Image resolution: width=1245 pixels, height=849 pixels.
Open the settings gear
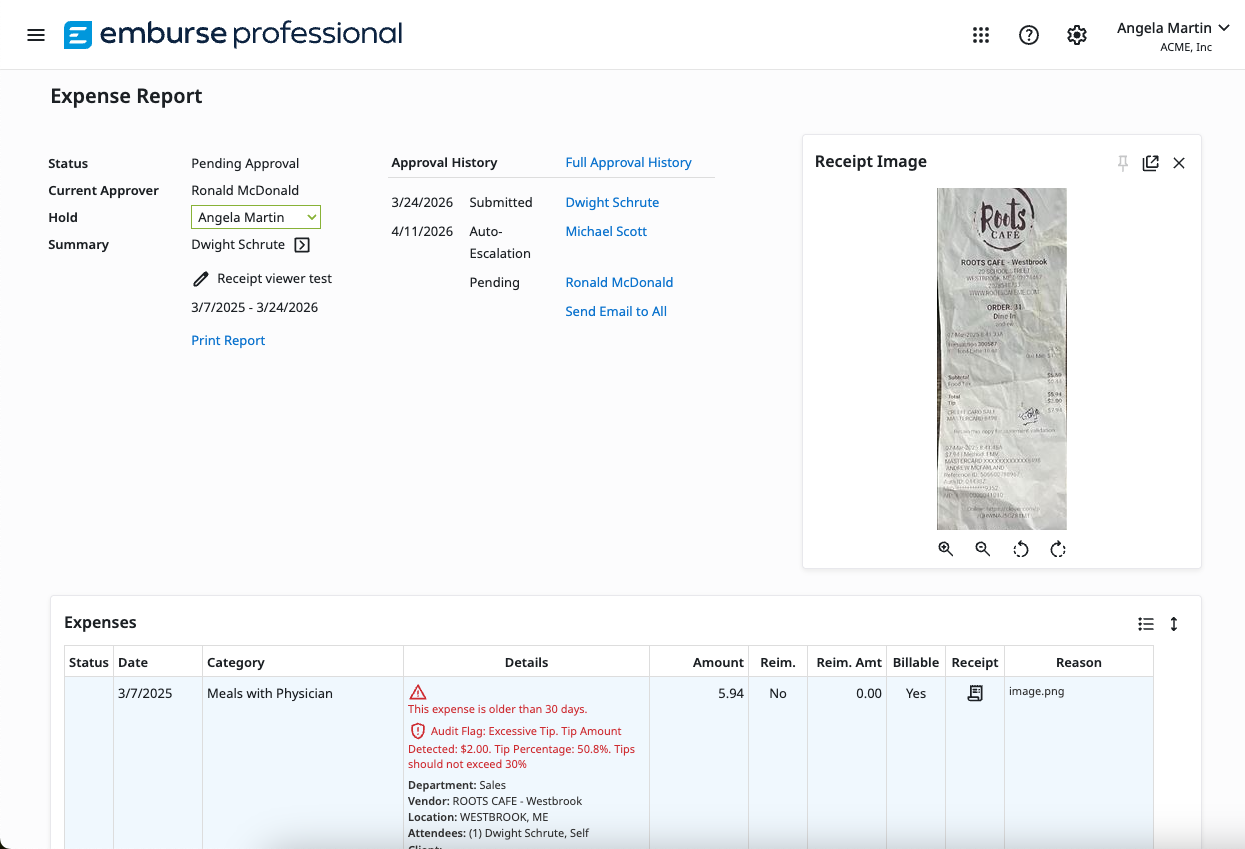1076,35
